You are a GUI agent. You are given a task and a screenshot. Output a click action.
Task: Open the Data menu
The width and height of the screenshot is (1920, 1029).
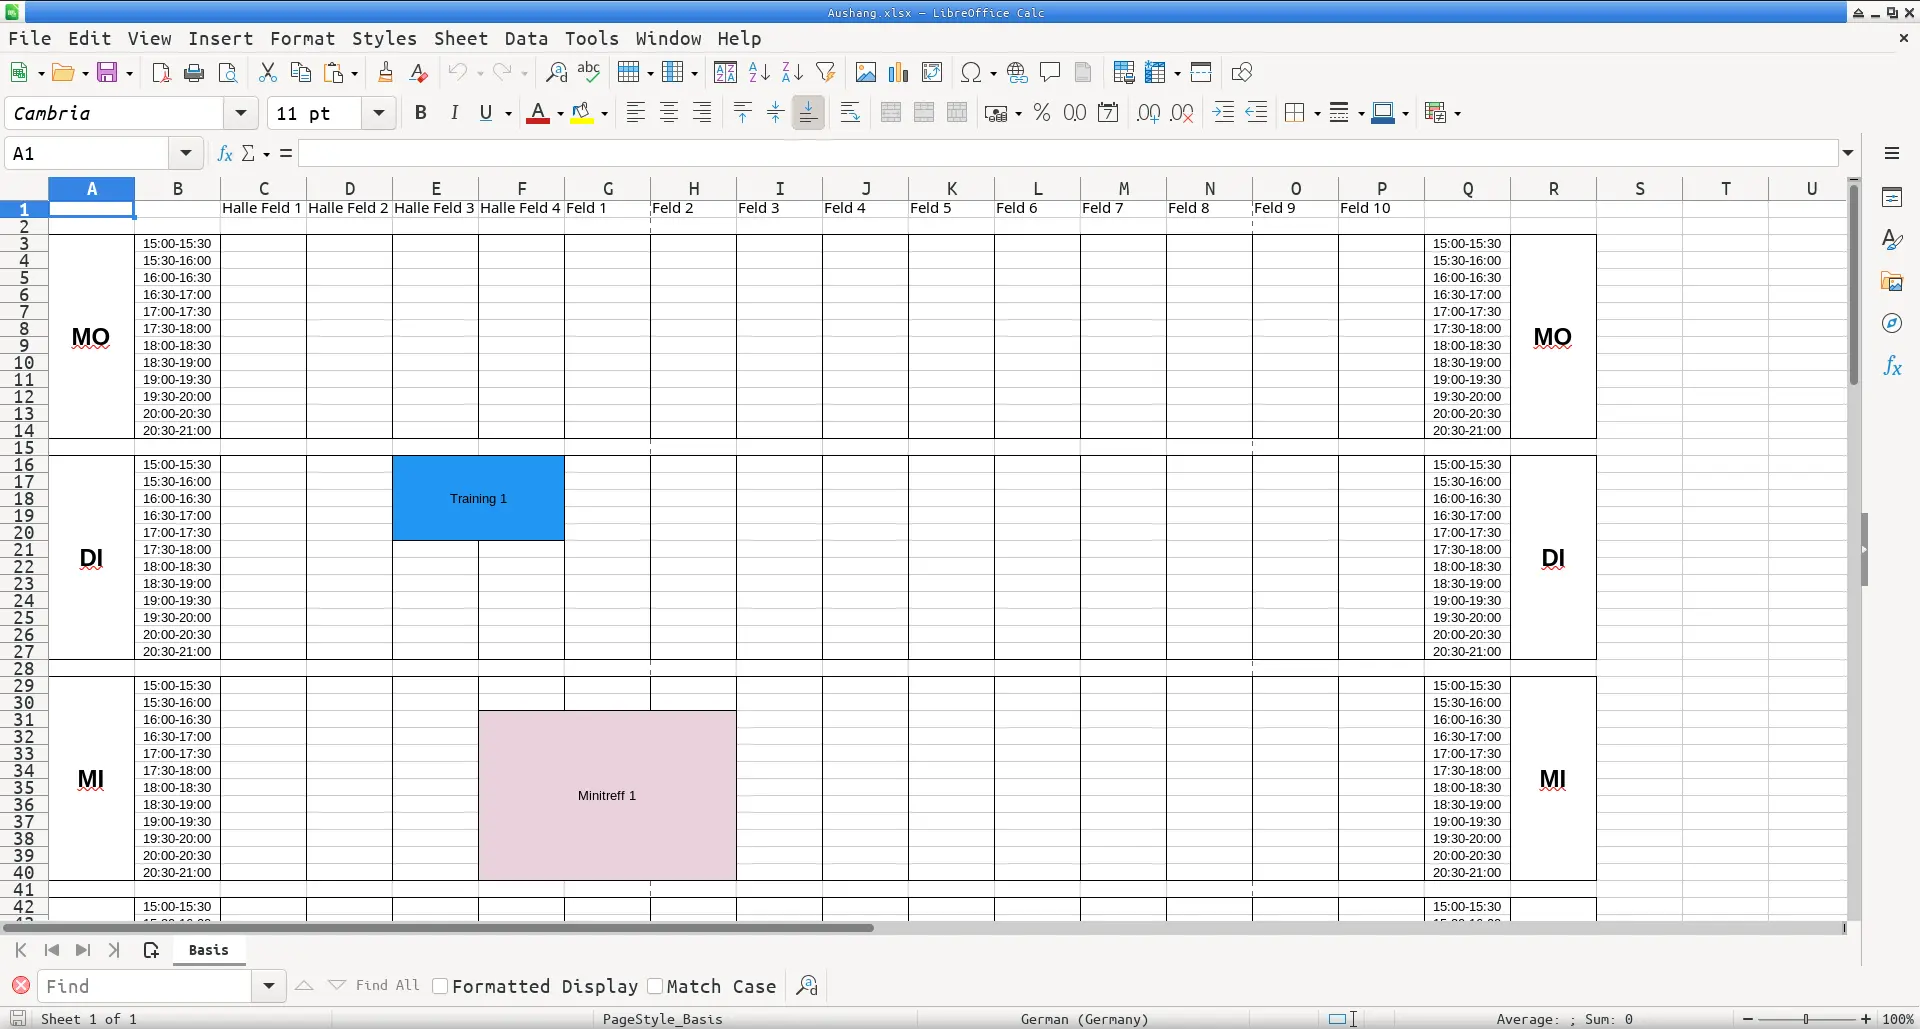tap(526, 38)
